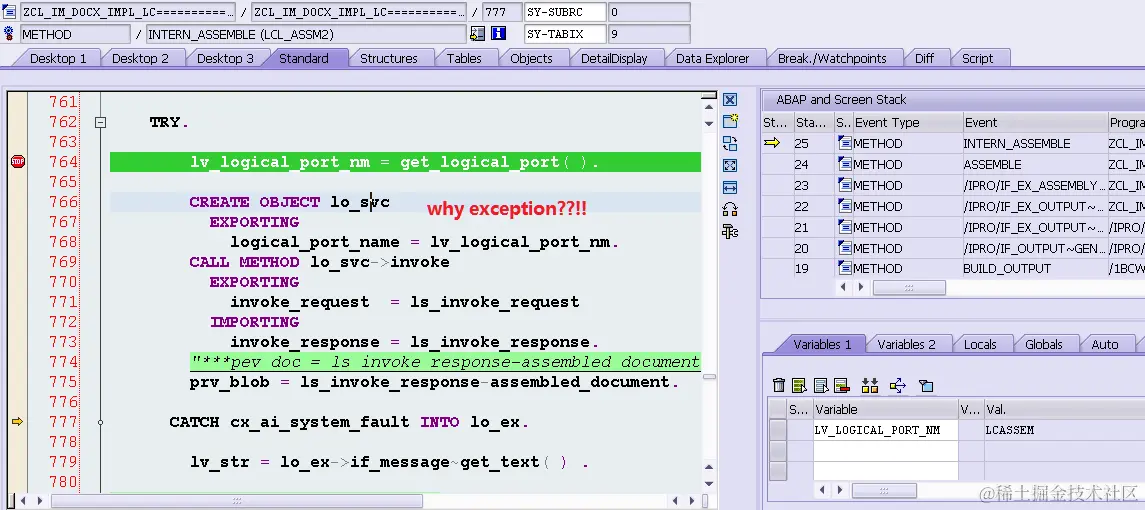Click the variables table's right scroll arrow
The height and width of the screenshot is (510, 1145).
click(840, 490)
